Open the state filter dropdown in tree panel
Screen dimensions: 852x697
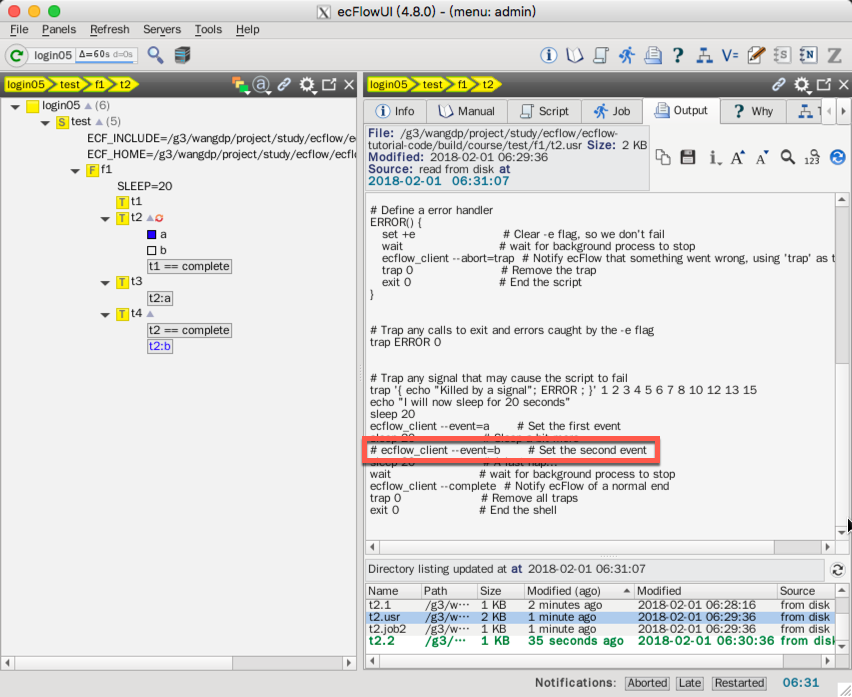tap(240, 85)
